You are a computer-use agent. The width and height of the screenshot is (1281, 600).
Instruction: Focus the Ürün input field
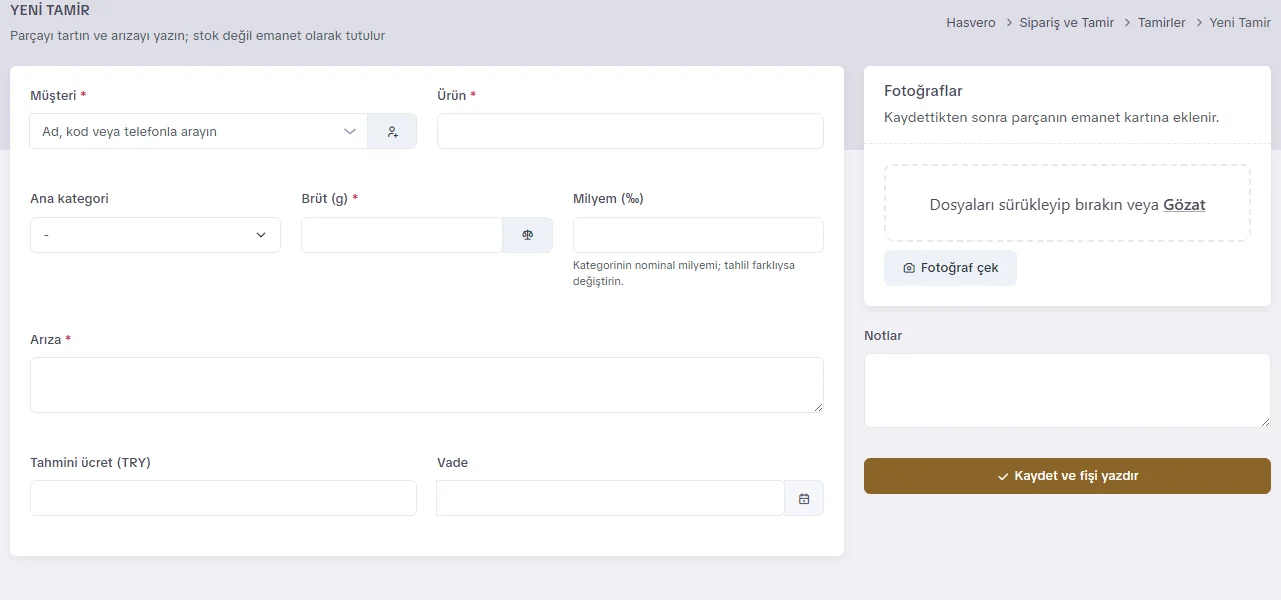[630, 131]
